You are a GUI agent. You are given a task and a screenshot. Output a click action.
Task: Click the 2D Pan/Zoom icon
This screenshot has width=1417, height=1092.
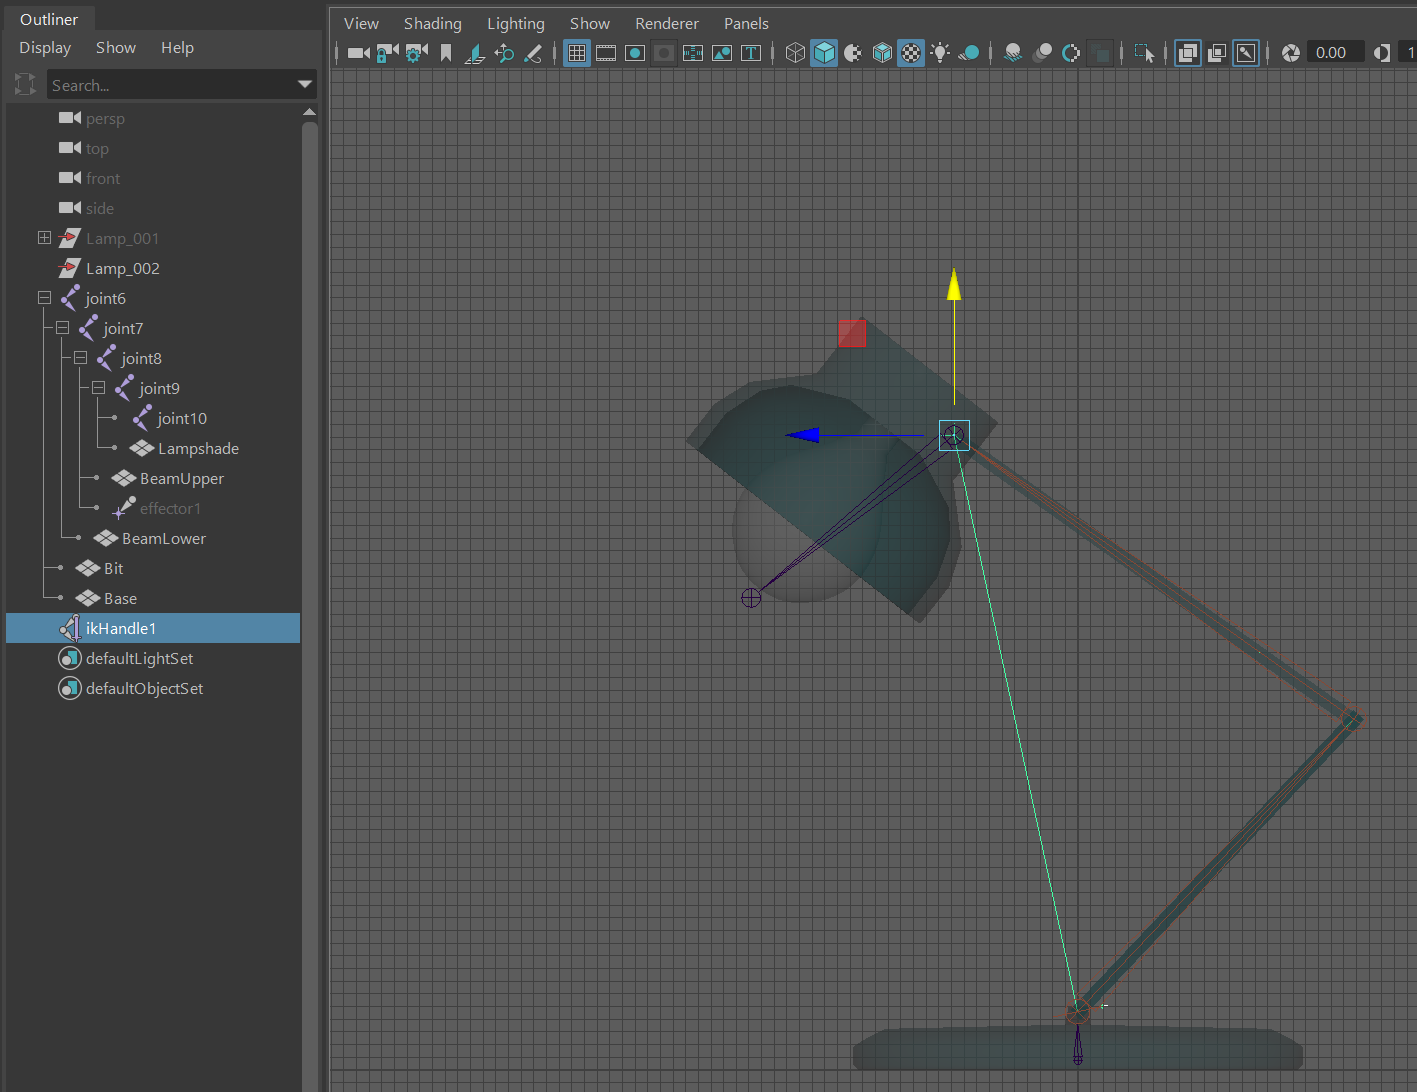tap(504, 53)
